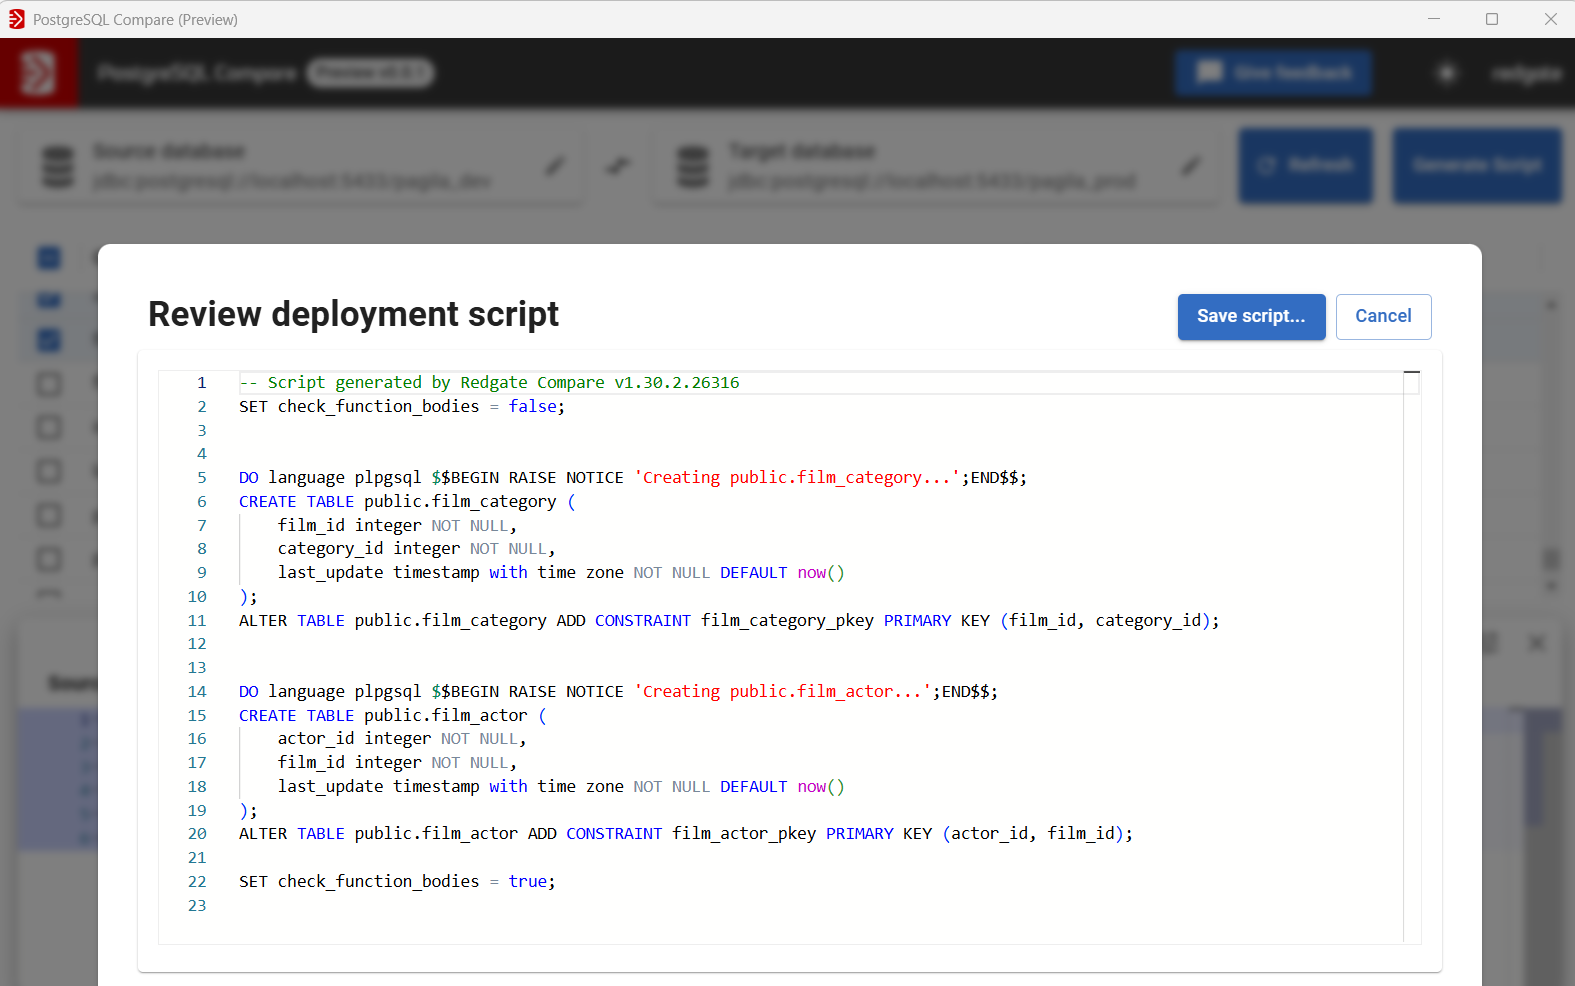Click the swap icon between the databases
Viewport: 1575px width, 986px height.
(619, 166)
